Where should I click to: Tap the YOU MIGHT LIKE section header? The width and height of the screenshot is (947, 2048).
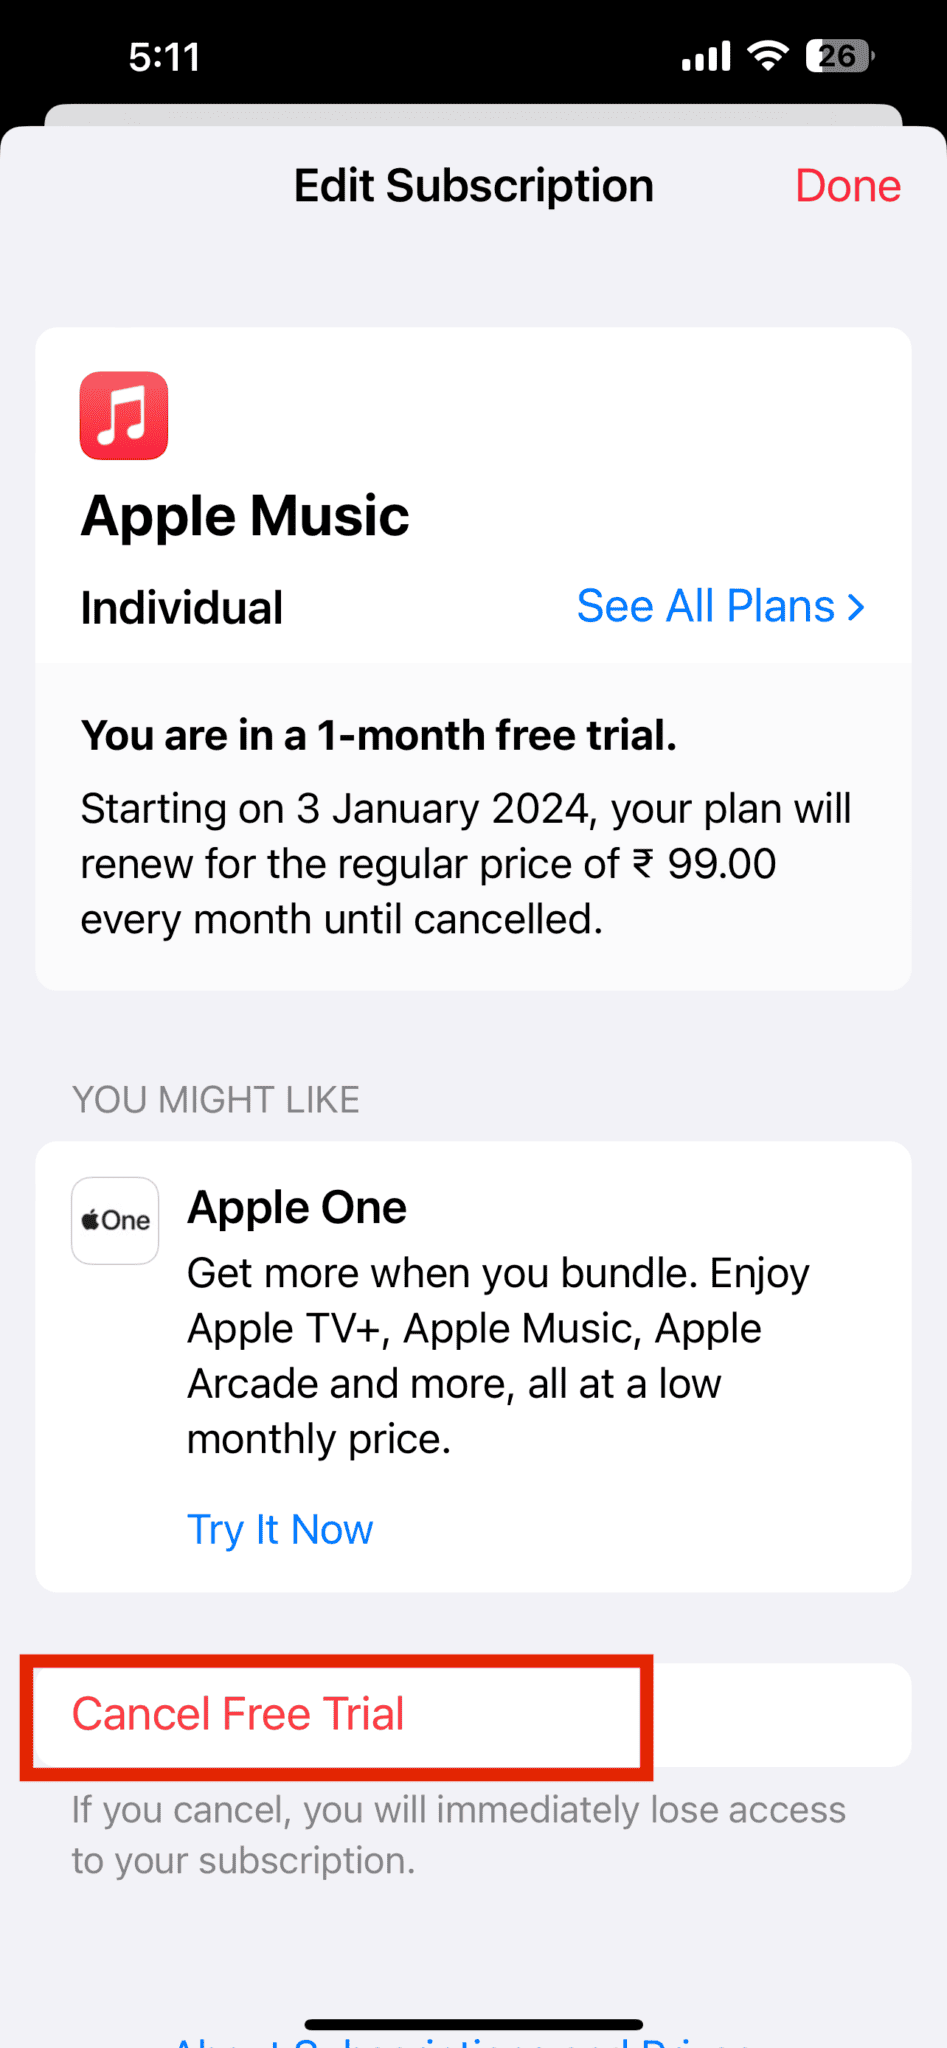click(x=216, y=1100)
